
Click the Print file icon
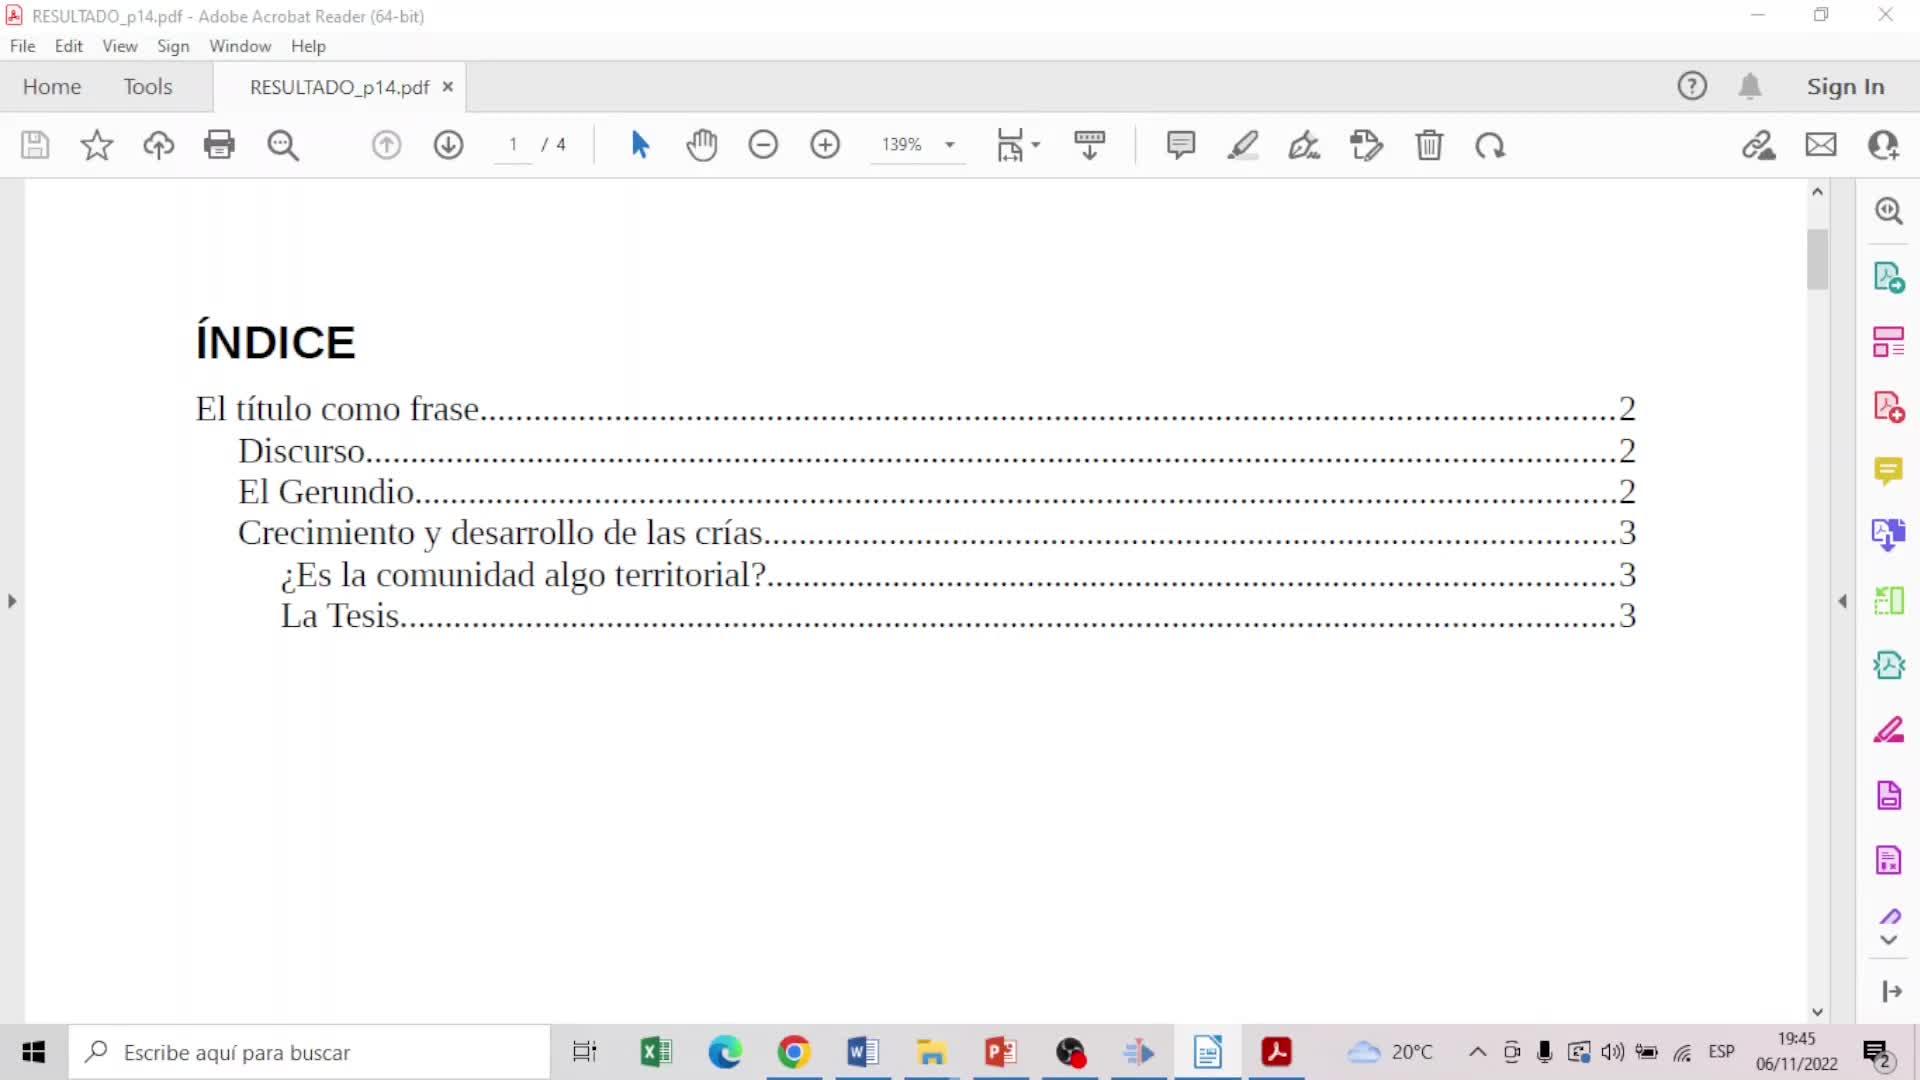219,145
